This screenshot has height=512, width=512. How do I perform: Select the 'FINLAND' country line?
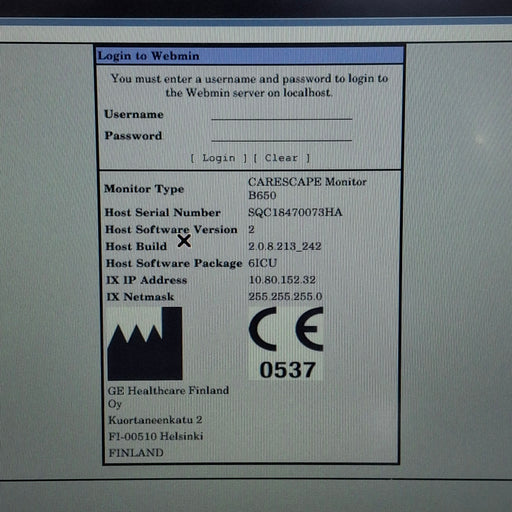(x=136, y=453)
